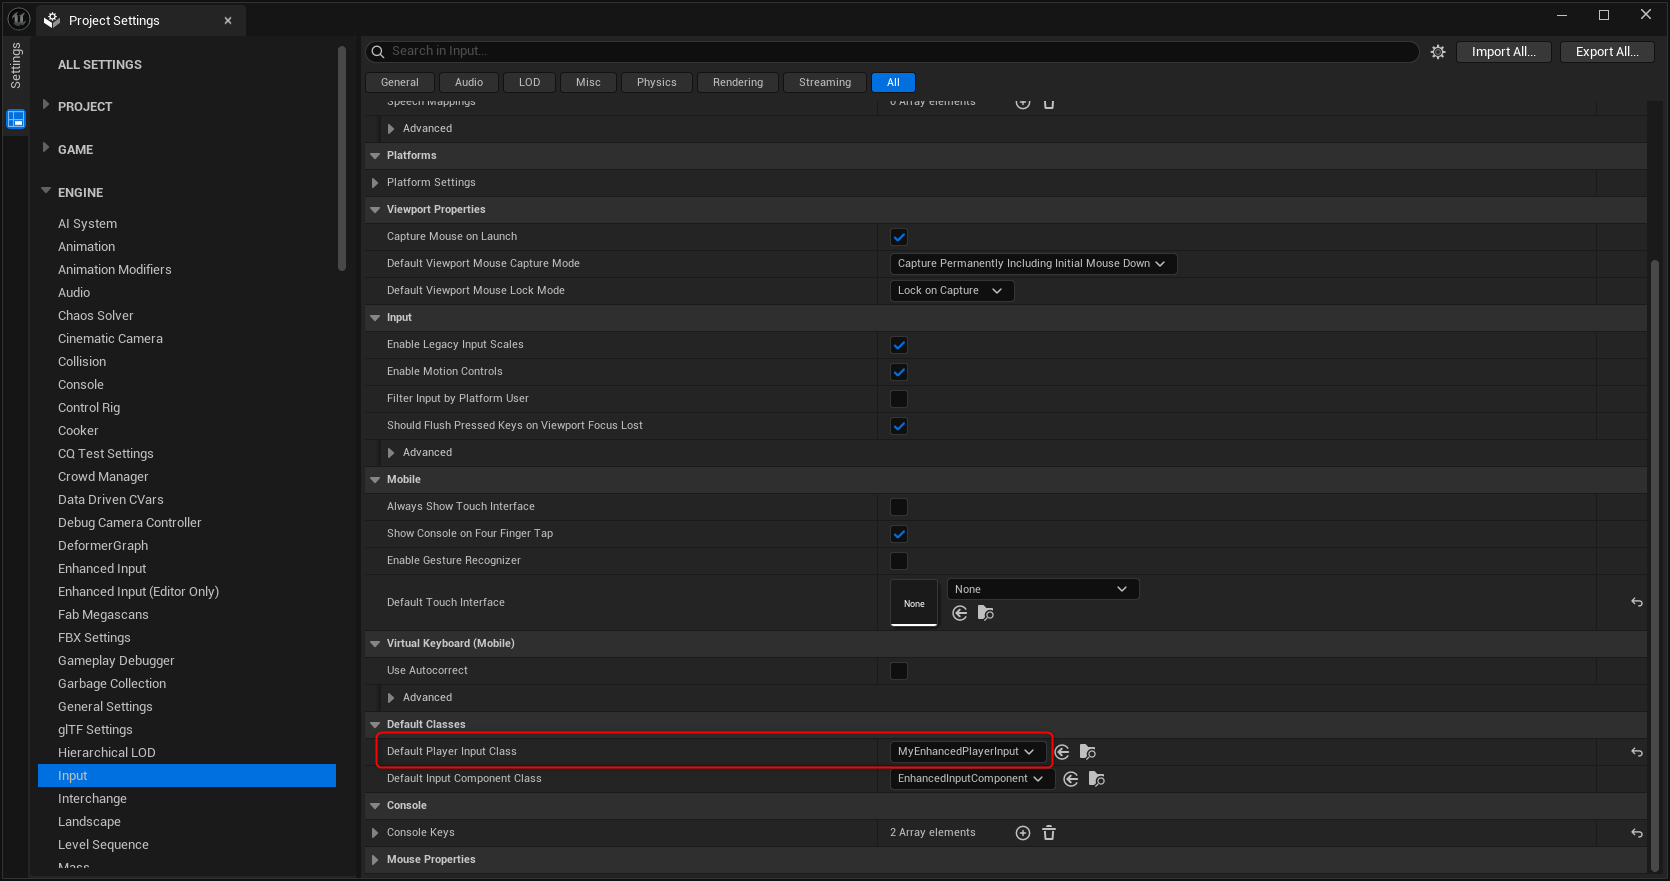Viewport: 1670px width, 881px height.
Task: Click the Settings sidebar panel icon
Action: click(16, 119)
